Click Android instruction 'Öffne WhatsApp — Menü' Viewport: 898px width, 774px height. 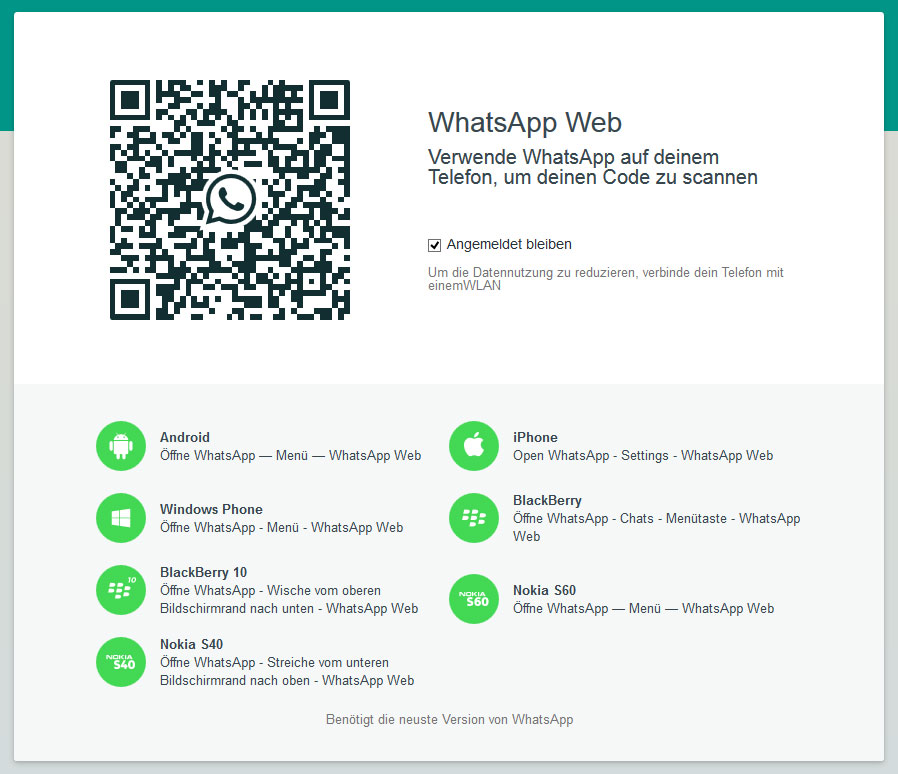coord(290,455)
